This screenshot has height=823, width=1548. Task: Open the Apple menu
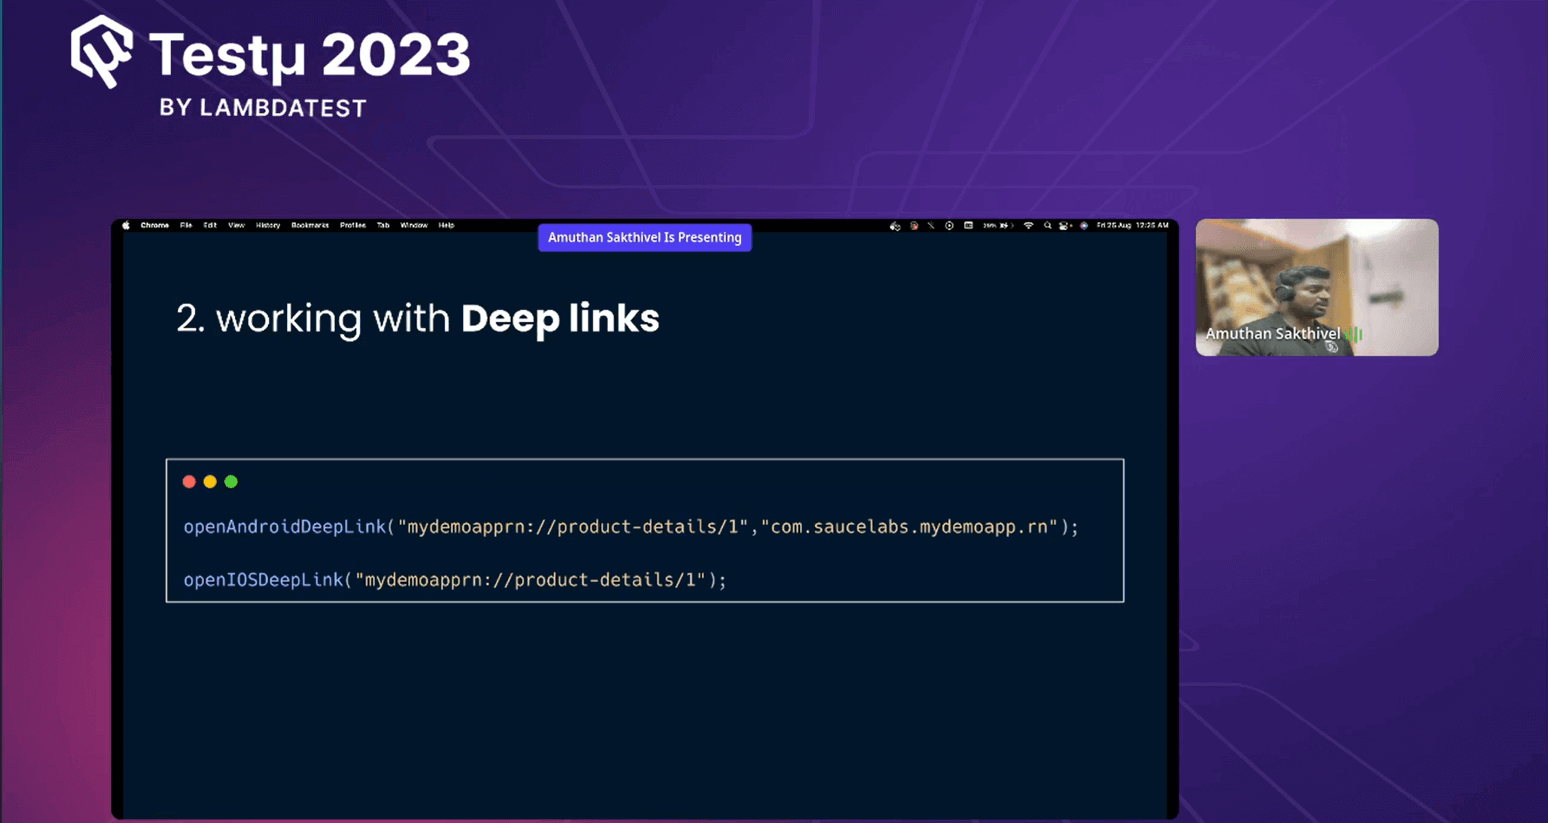124,226
